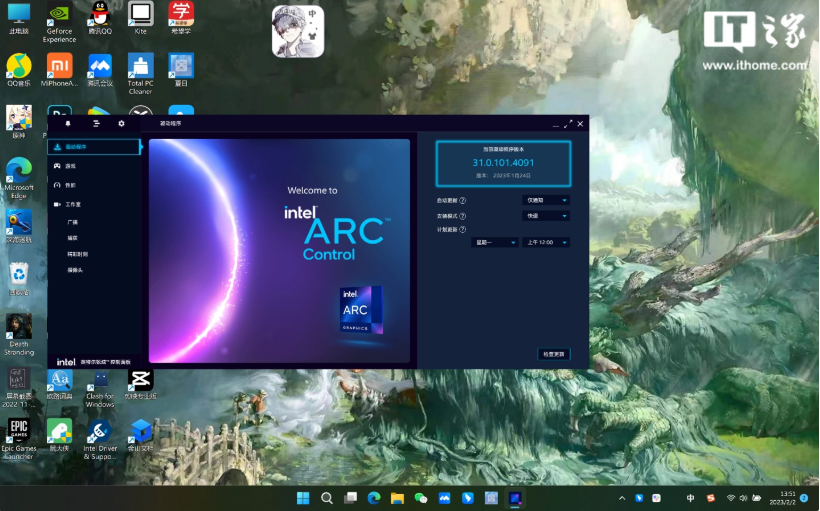Open the Studio (工作室) camera section
820x511 pixels.
72,204
